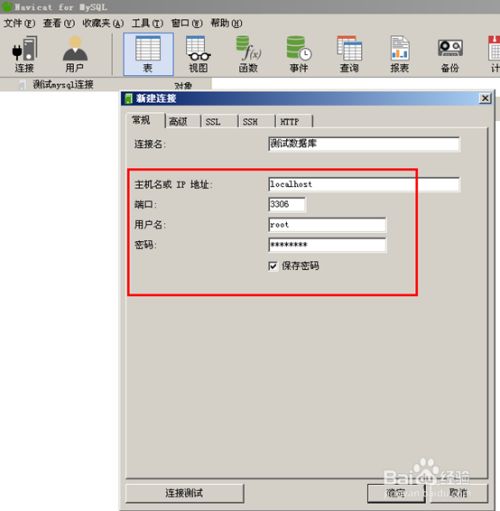This screenshot has width=500, height=511.
Task: Close the 新建连接 dialog
Action: pos(485,98)
